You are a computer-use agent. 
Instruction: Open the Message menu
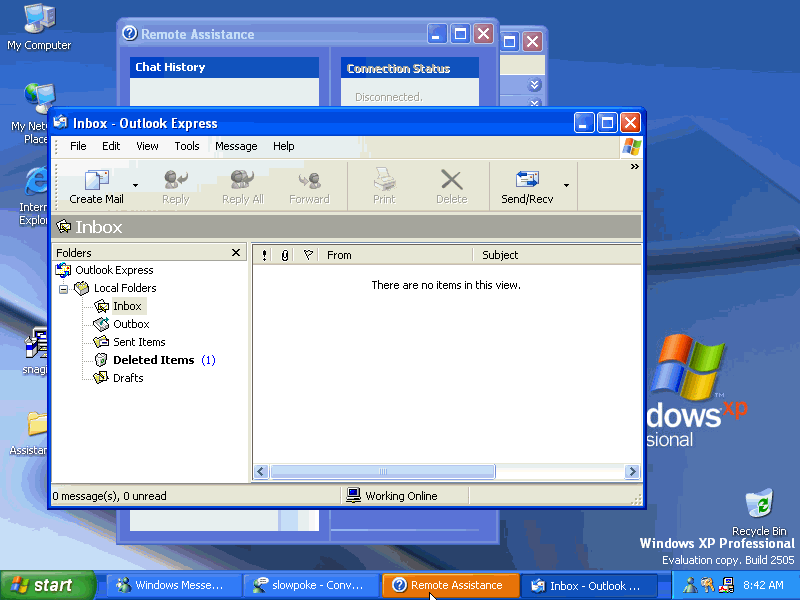click(236, 146)
